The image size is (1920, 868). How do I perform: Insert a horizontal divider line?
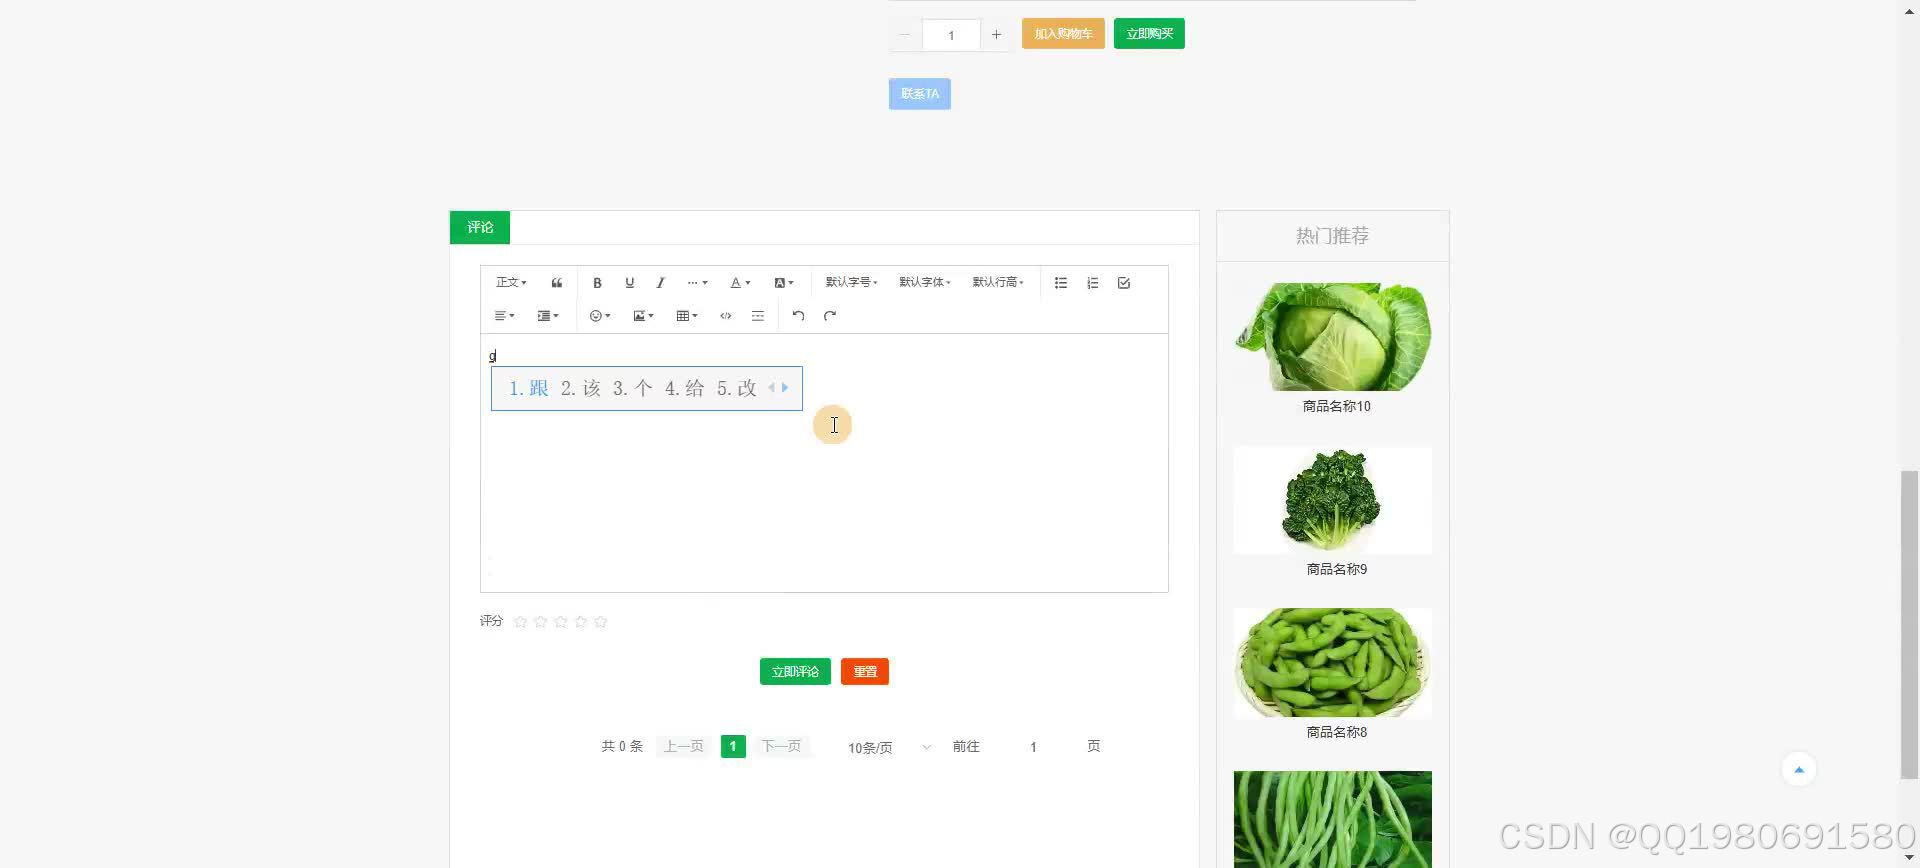[758, 316]
